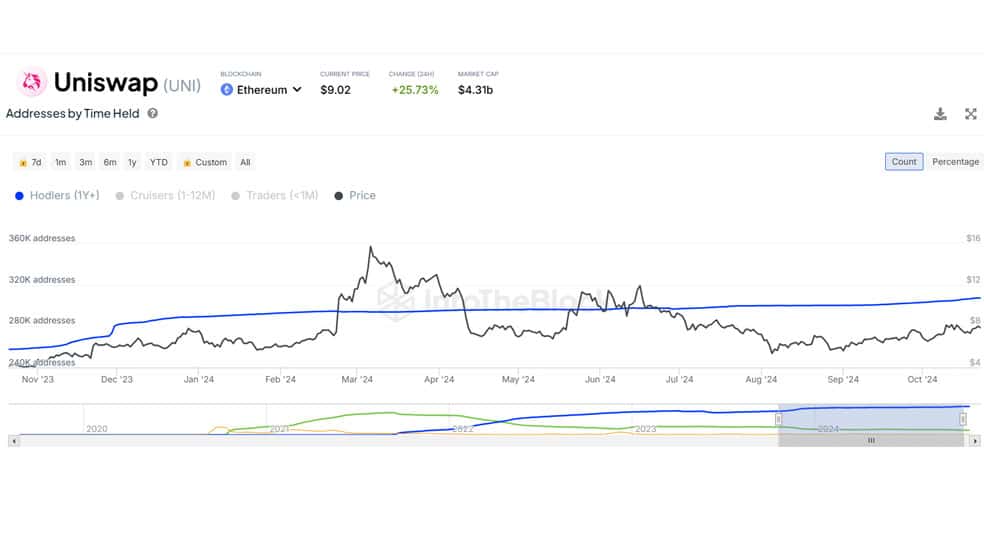The image size is (984, 554).
Task: Click the Mar '24 axis label
Action: pos(357,380)
